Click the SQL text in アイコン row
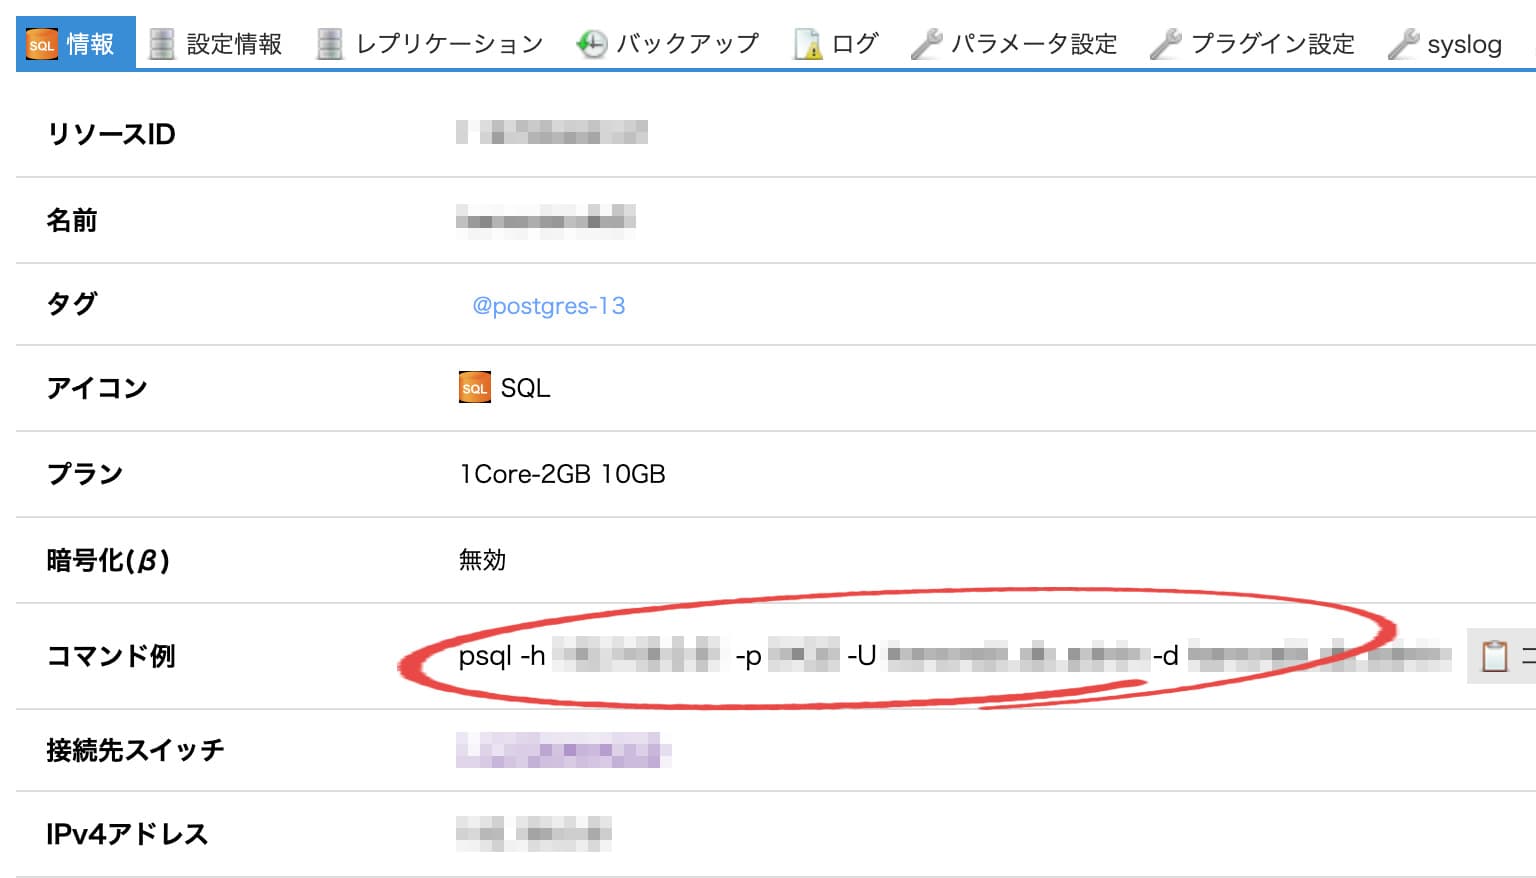 525,388
